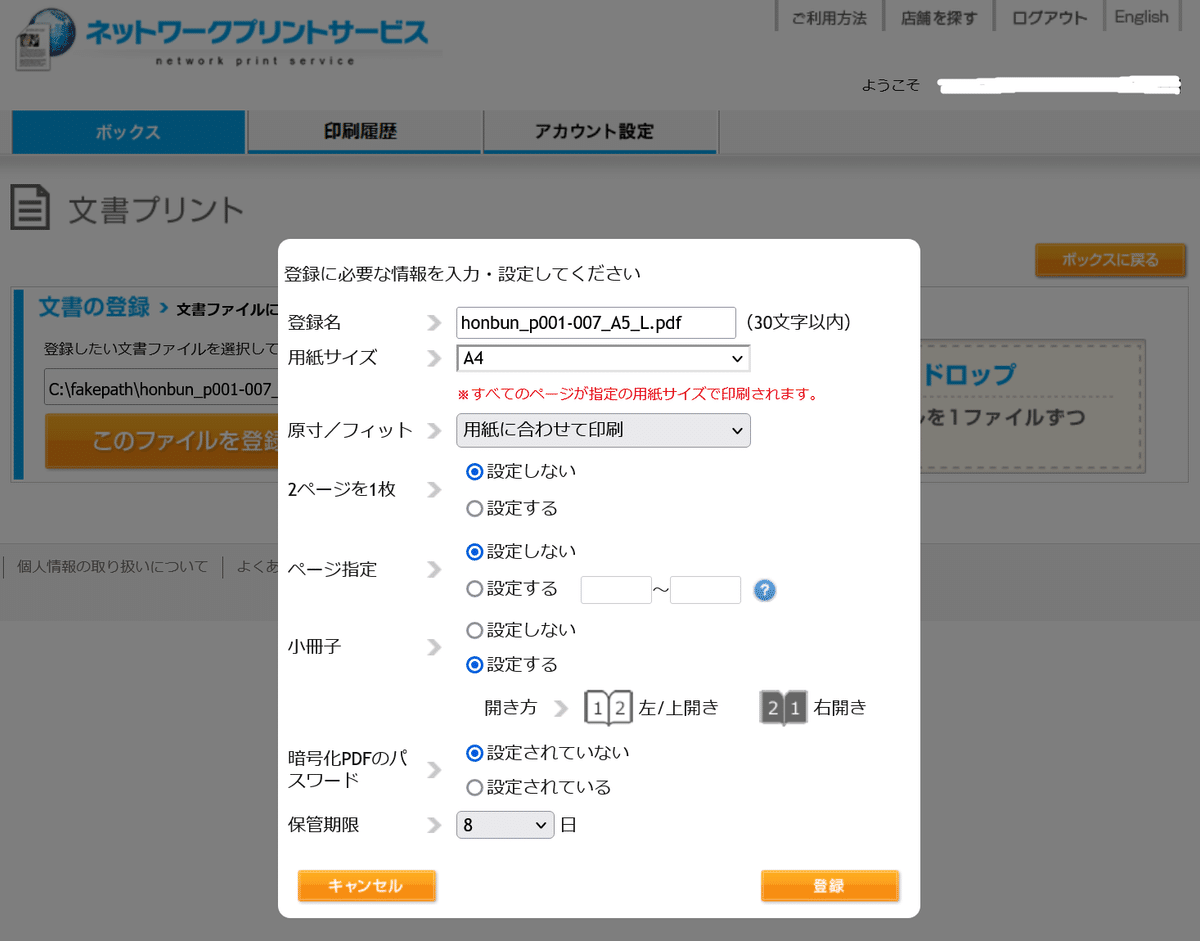The height and width of the screenshot is (941, 1200).
Task: Click the English language link
Action: (x=1141, y=17)
